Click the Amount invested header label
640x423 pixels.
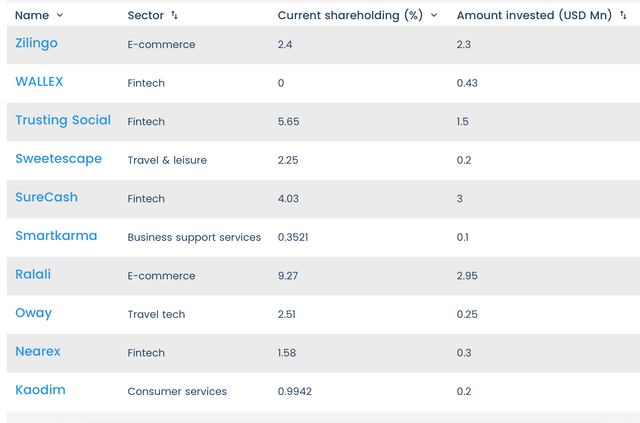(x=534, y=16)
